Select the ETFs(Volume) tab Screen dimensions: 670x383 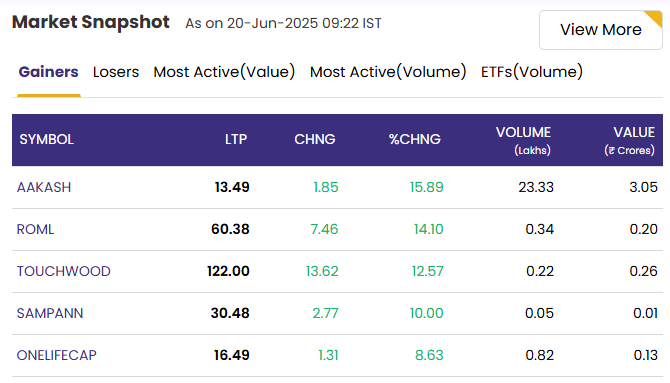coord(532,72)
